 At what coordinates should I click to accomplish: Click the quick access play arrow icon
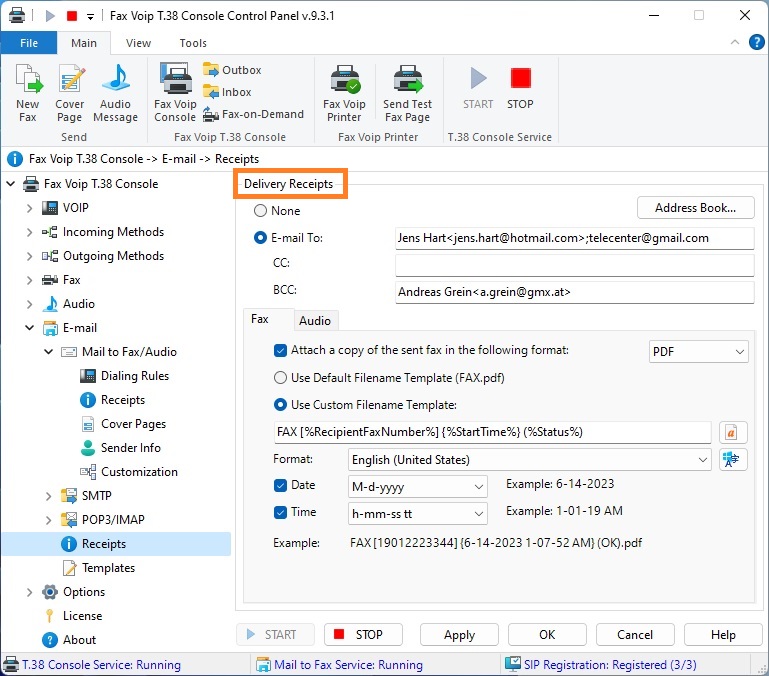[50, 16]
